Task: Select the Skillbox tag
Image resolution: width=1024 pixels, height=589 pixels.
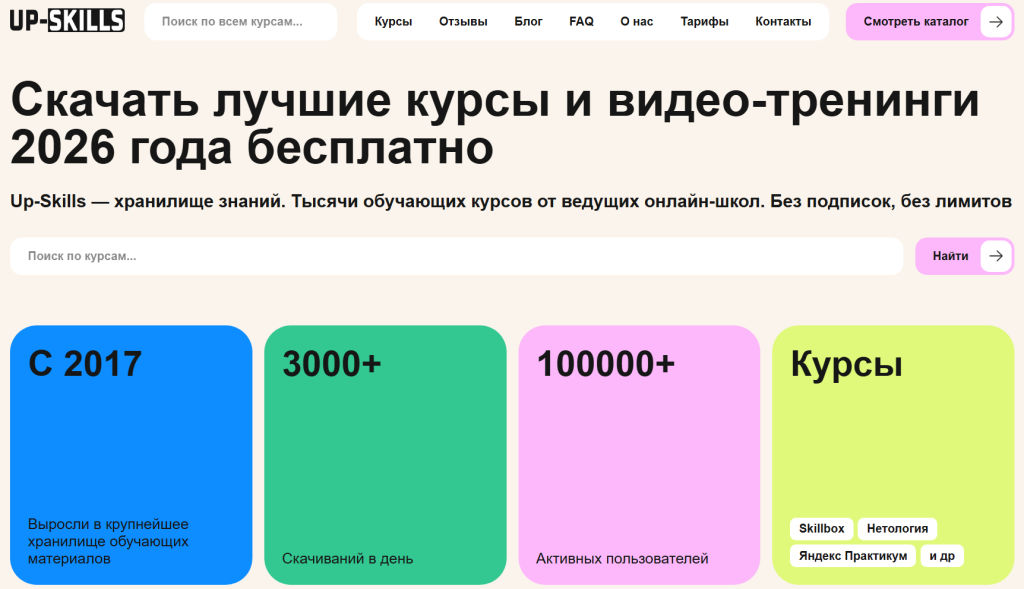Action: 821,528
